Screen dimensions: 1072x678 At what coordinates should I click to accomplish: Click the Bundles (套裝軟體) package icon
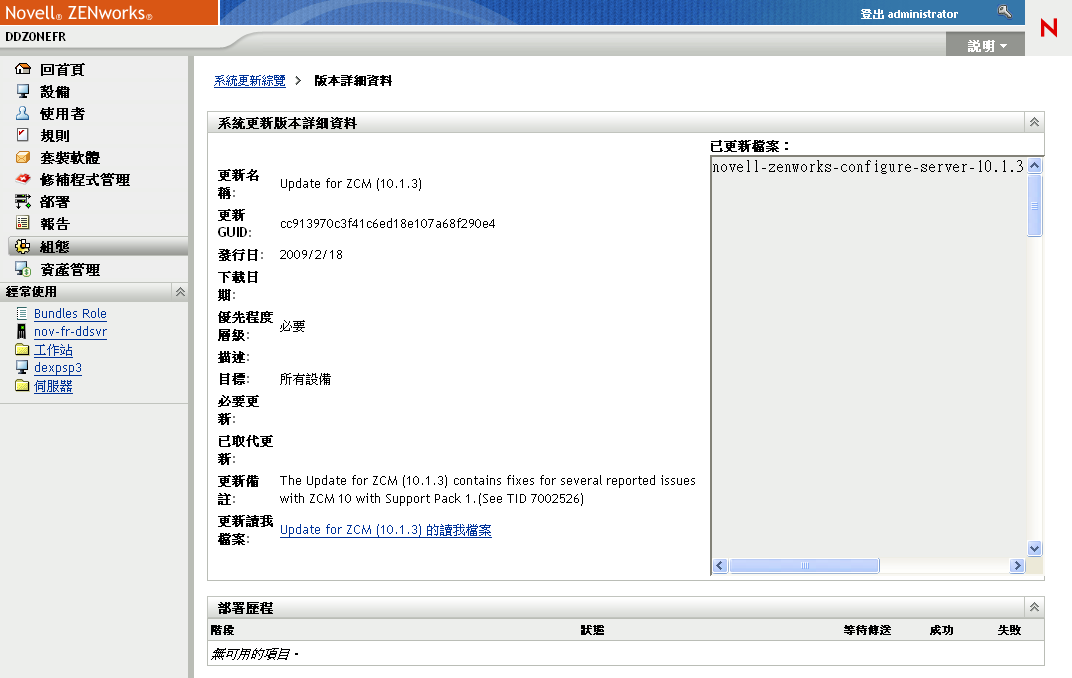23,157
